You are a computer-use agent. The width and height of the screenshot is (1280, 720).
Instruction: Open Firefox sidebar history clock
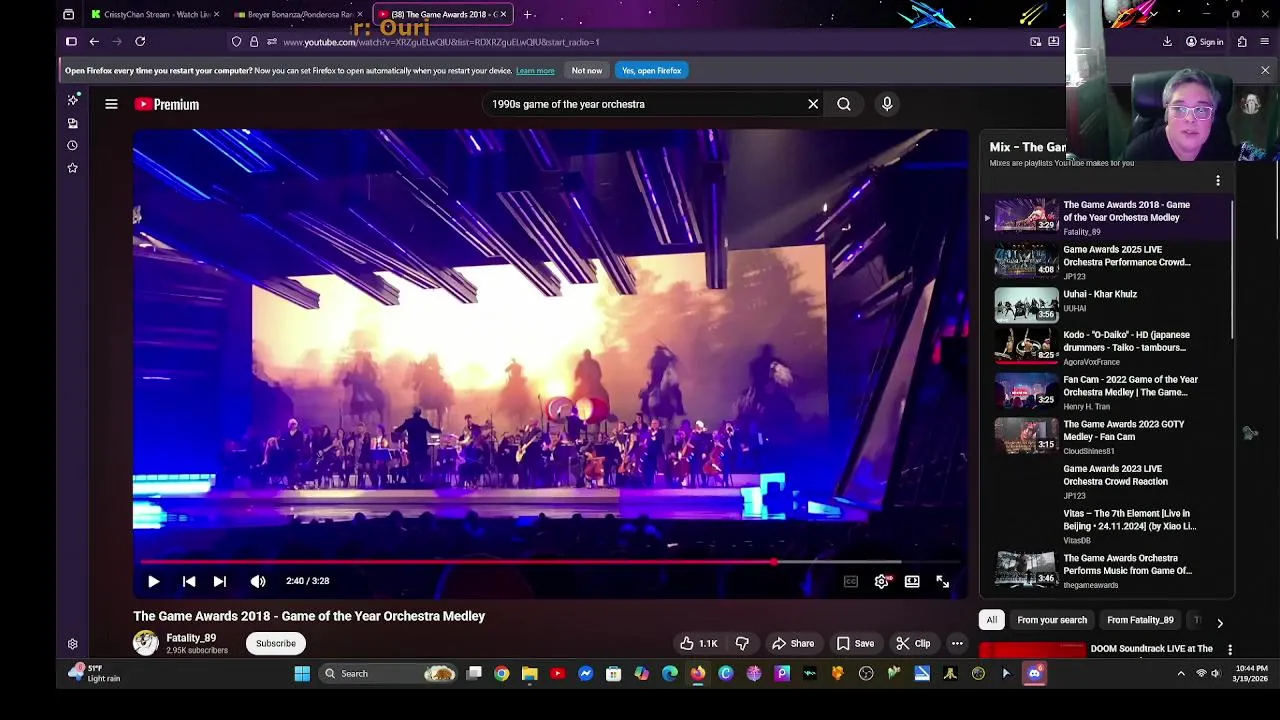click(x=72, y=146)
